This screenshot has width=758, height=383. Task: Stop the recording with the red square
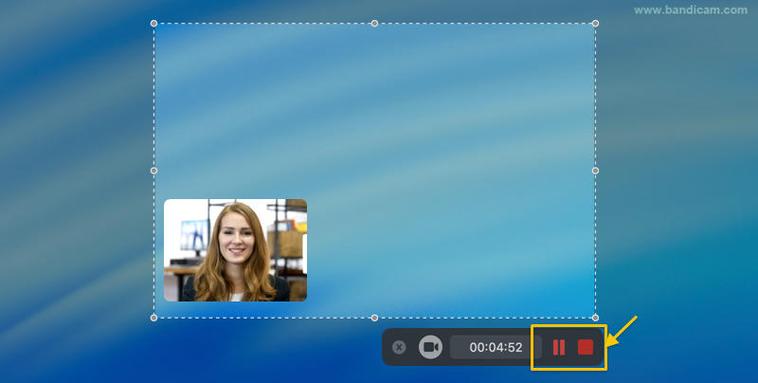585,347
